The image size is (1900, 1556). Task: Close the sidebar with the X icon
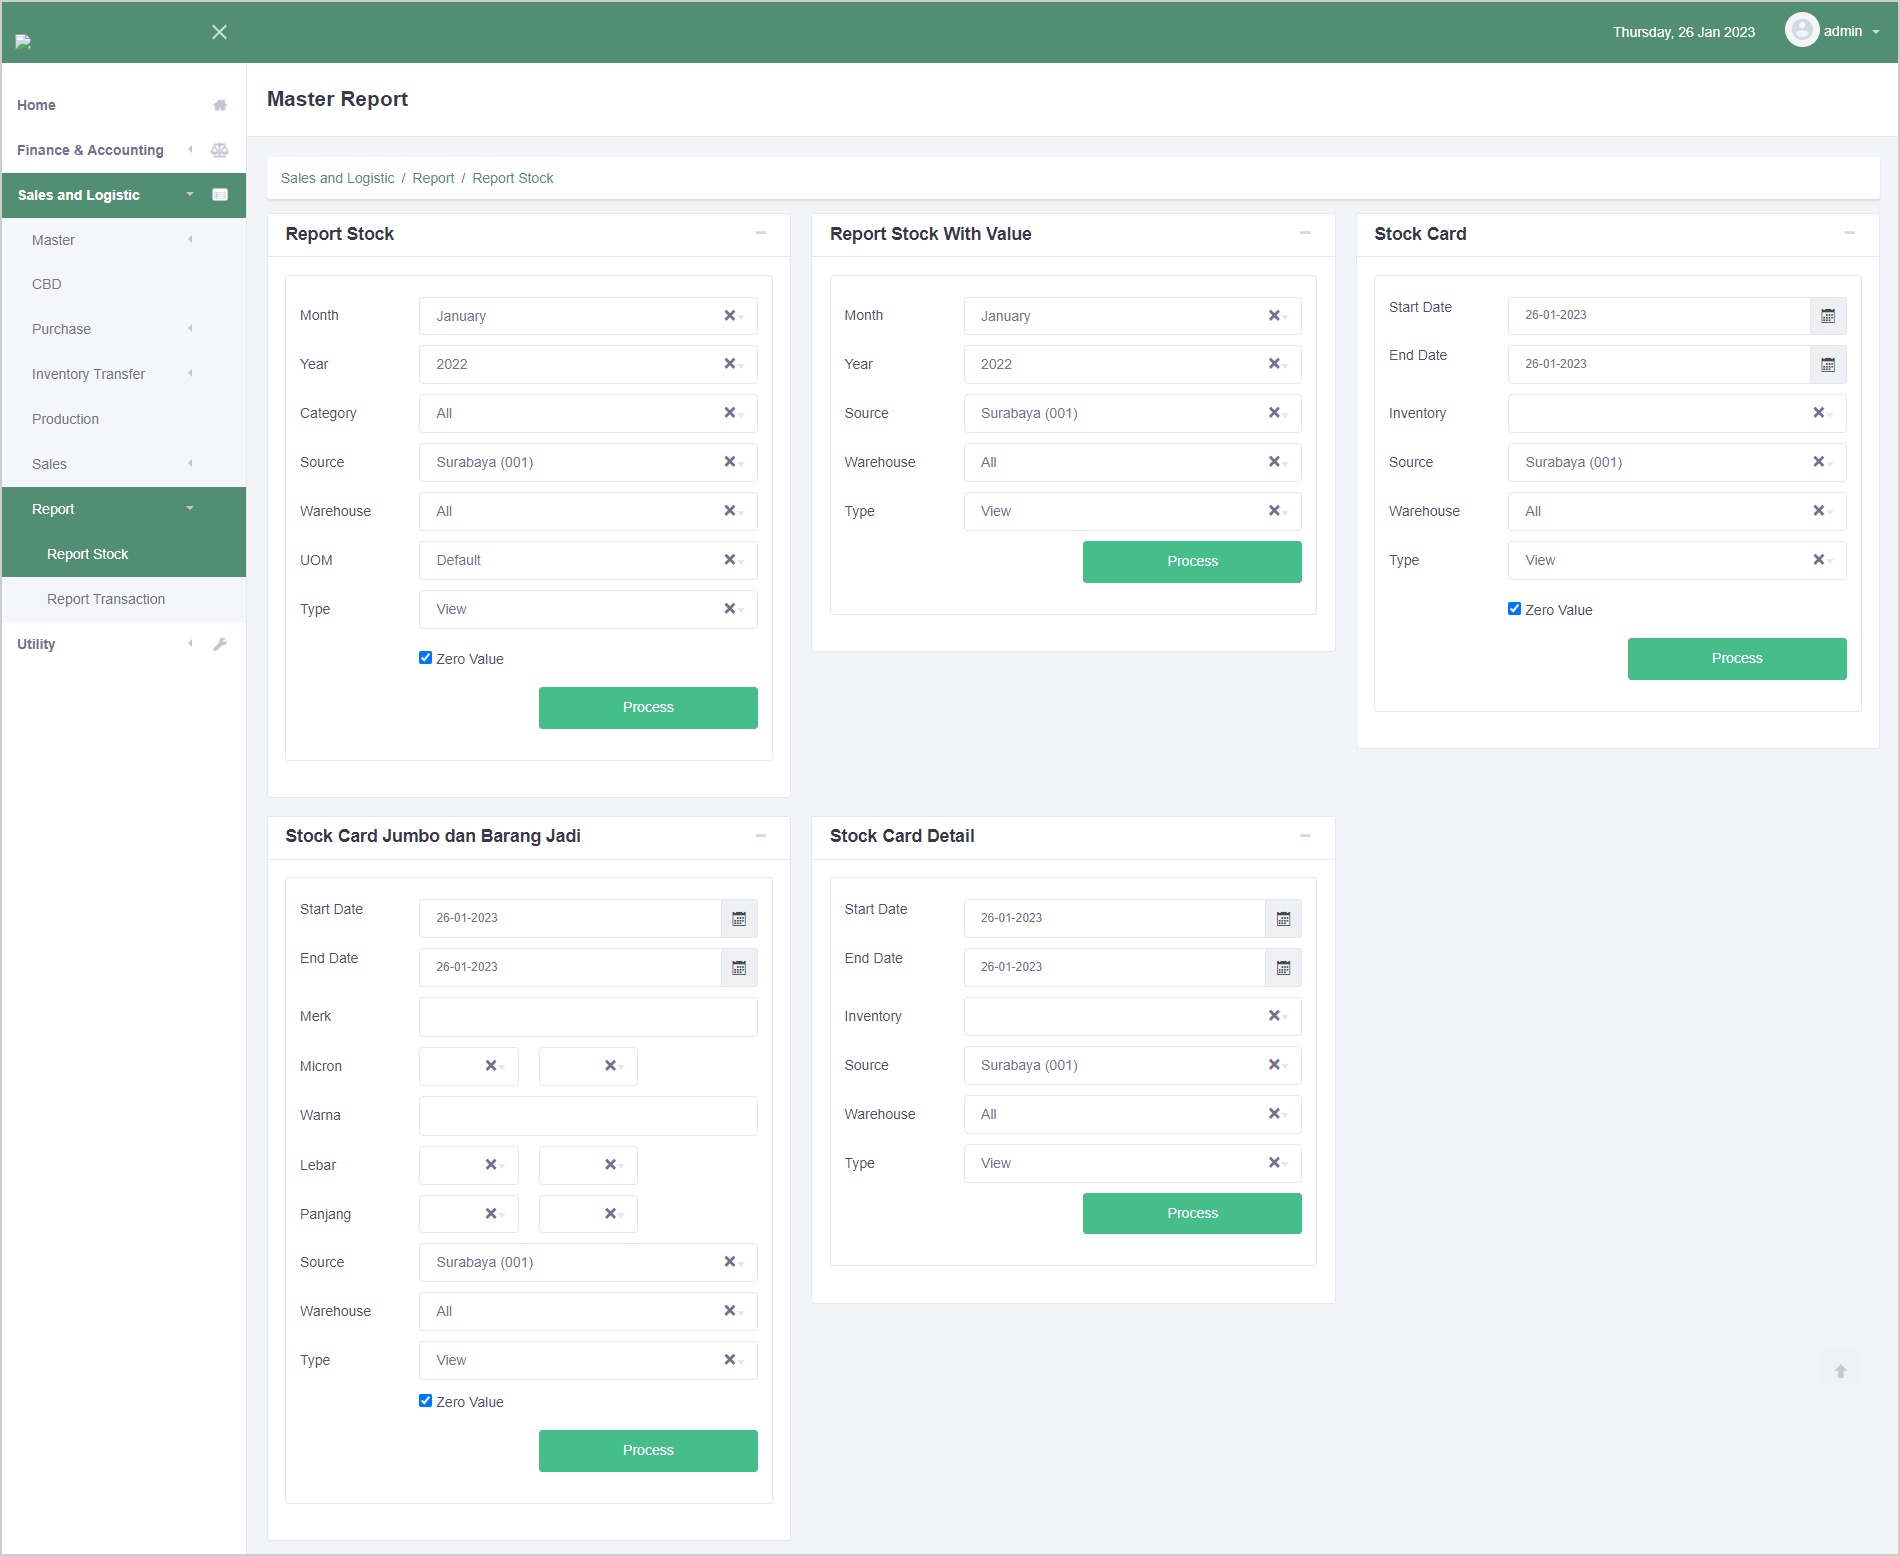(219, 32)
